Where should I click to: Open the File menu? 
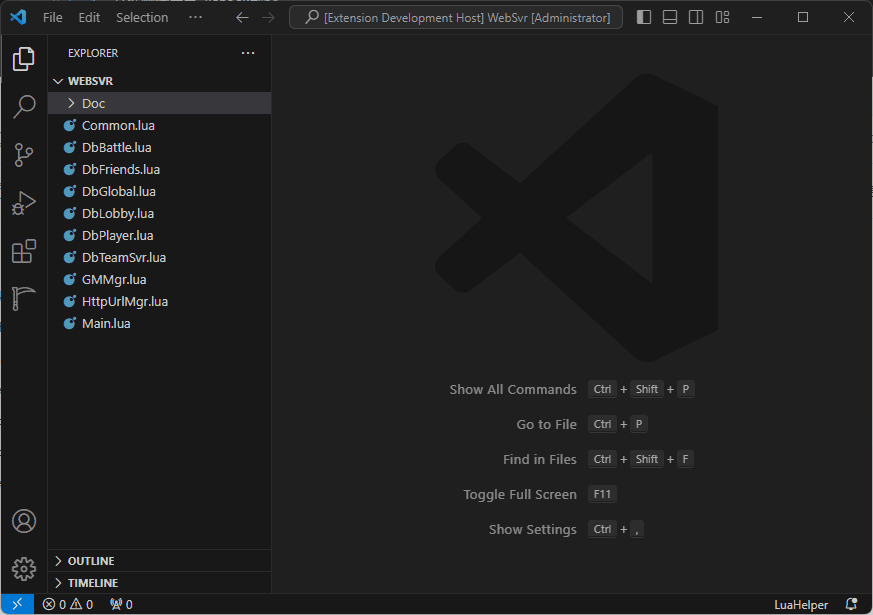[x=53, y=18]
